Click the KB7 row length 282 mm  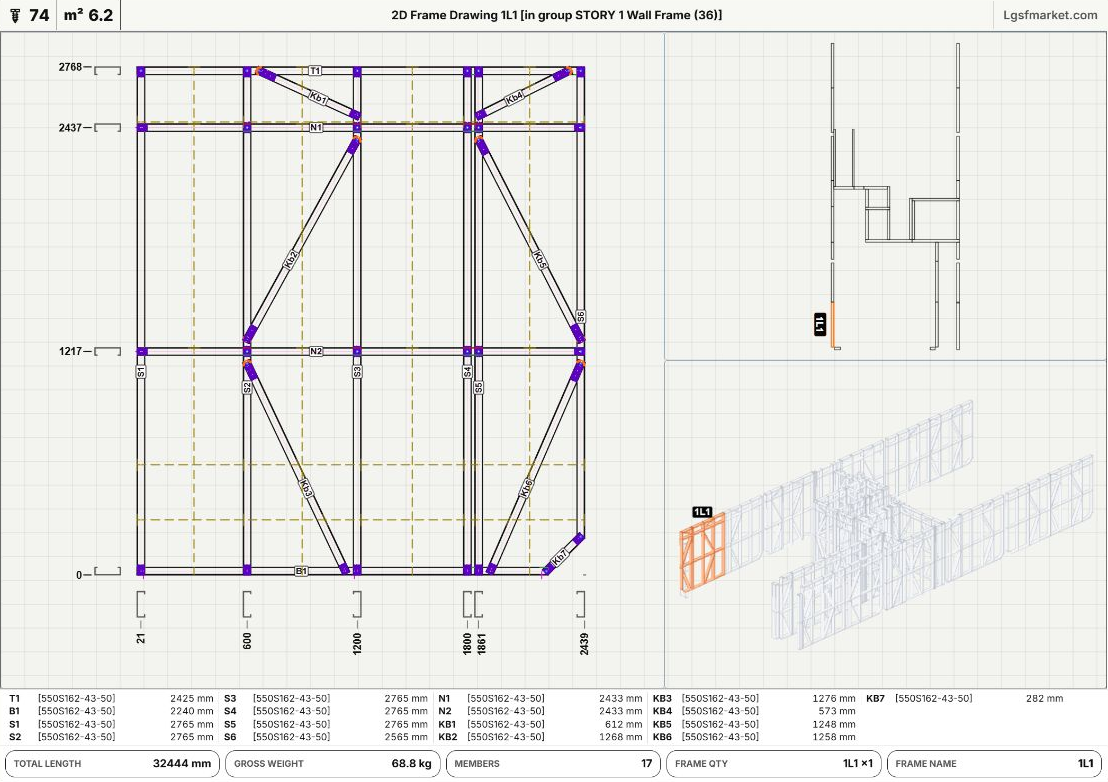coord(1044,699)
